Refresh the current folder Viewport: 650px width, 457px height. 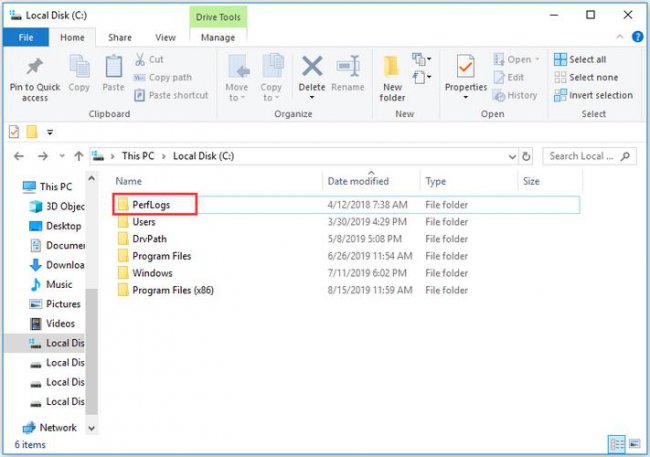pos(526,156)
